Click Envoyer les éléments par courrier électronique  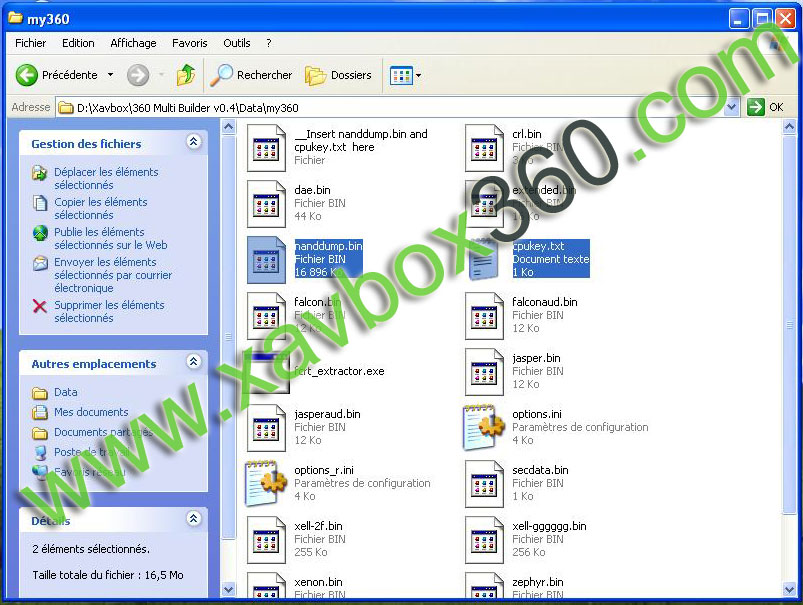[113, 275]
